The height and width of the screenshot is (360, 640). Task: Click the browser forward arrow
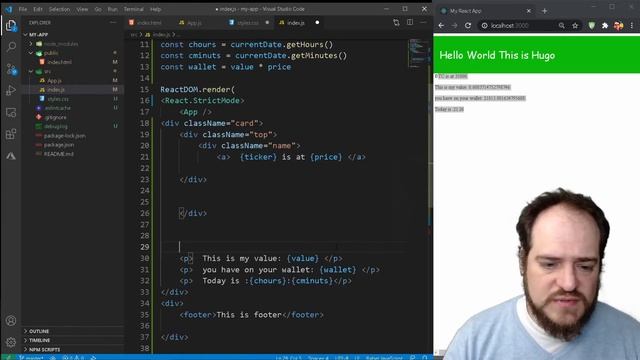tap(454, 25)
